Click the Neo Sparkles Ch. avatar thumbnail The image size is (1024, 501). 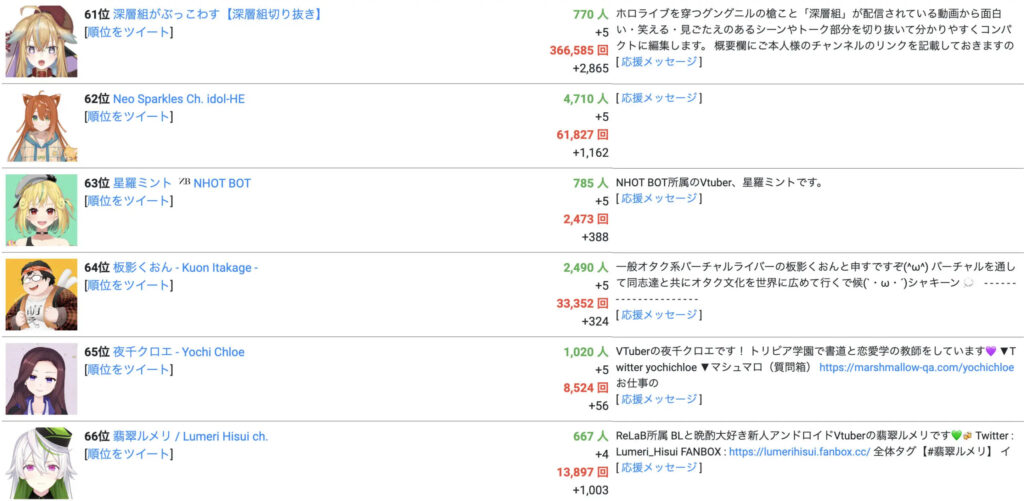41,126
